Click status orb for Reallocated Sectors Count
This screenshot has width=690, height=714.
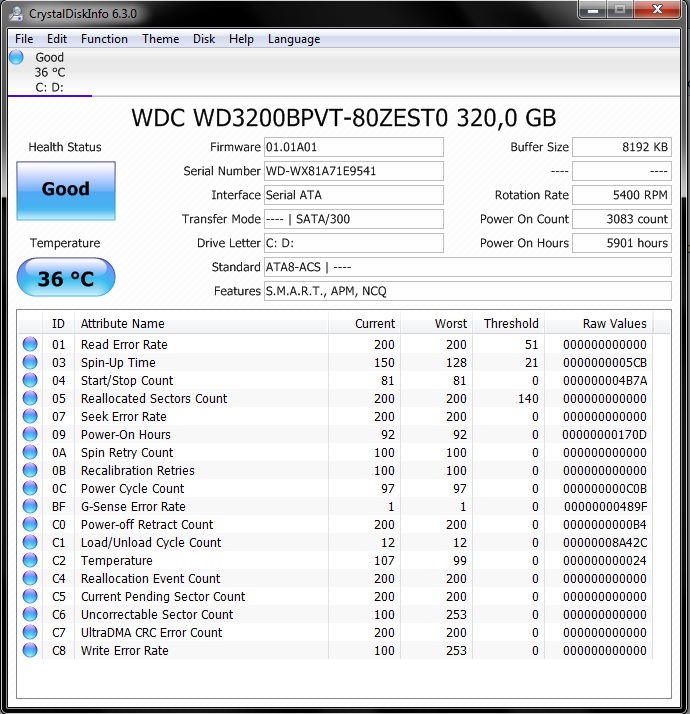click(x=30, y=398)
